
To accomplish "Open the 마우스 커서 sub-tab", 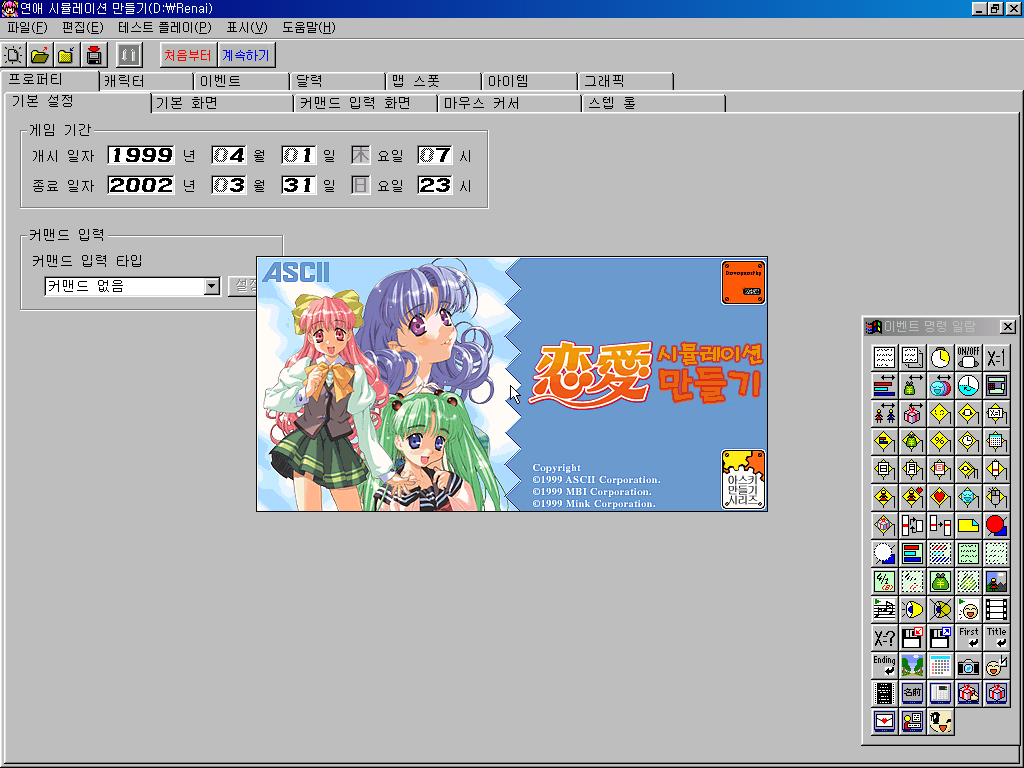I will (x=510, y=103).
